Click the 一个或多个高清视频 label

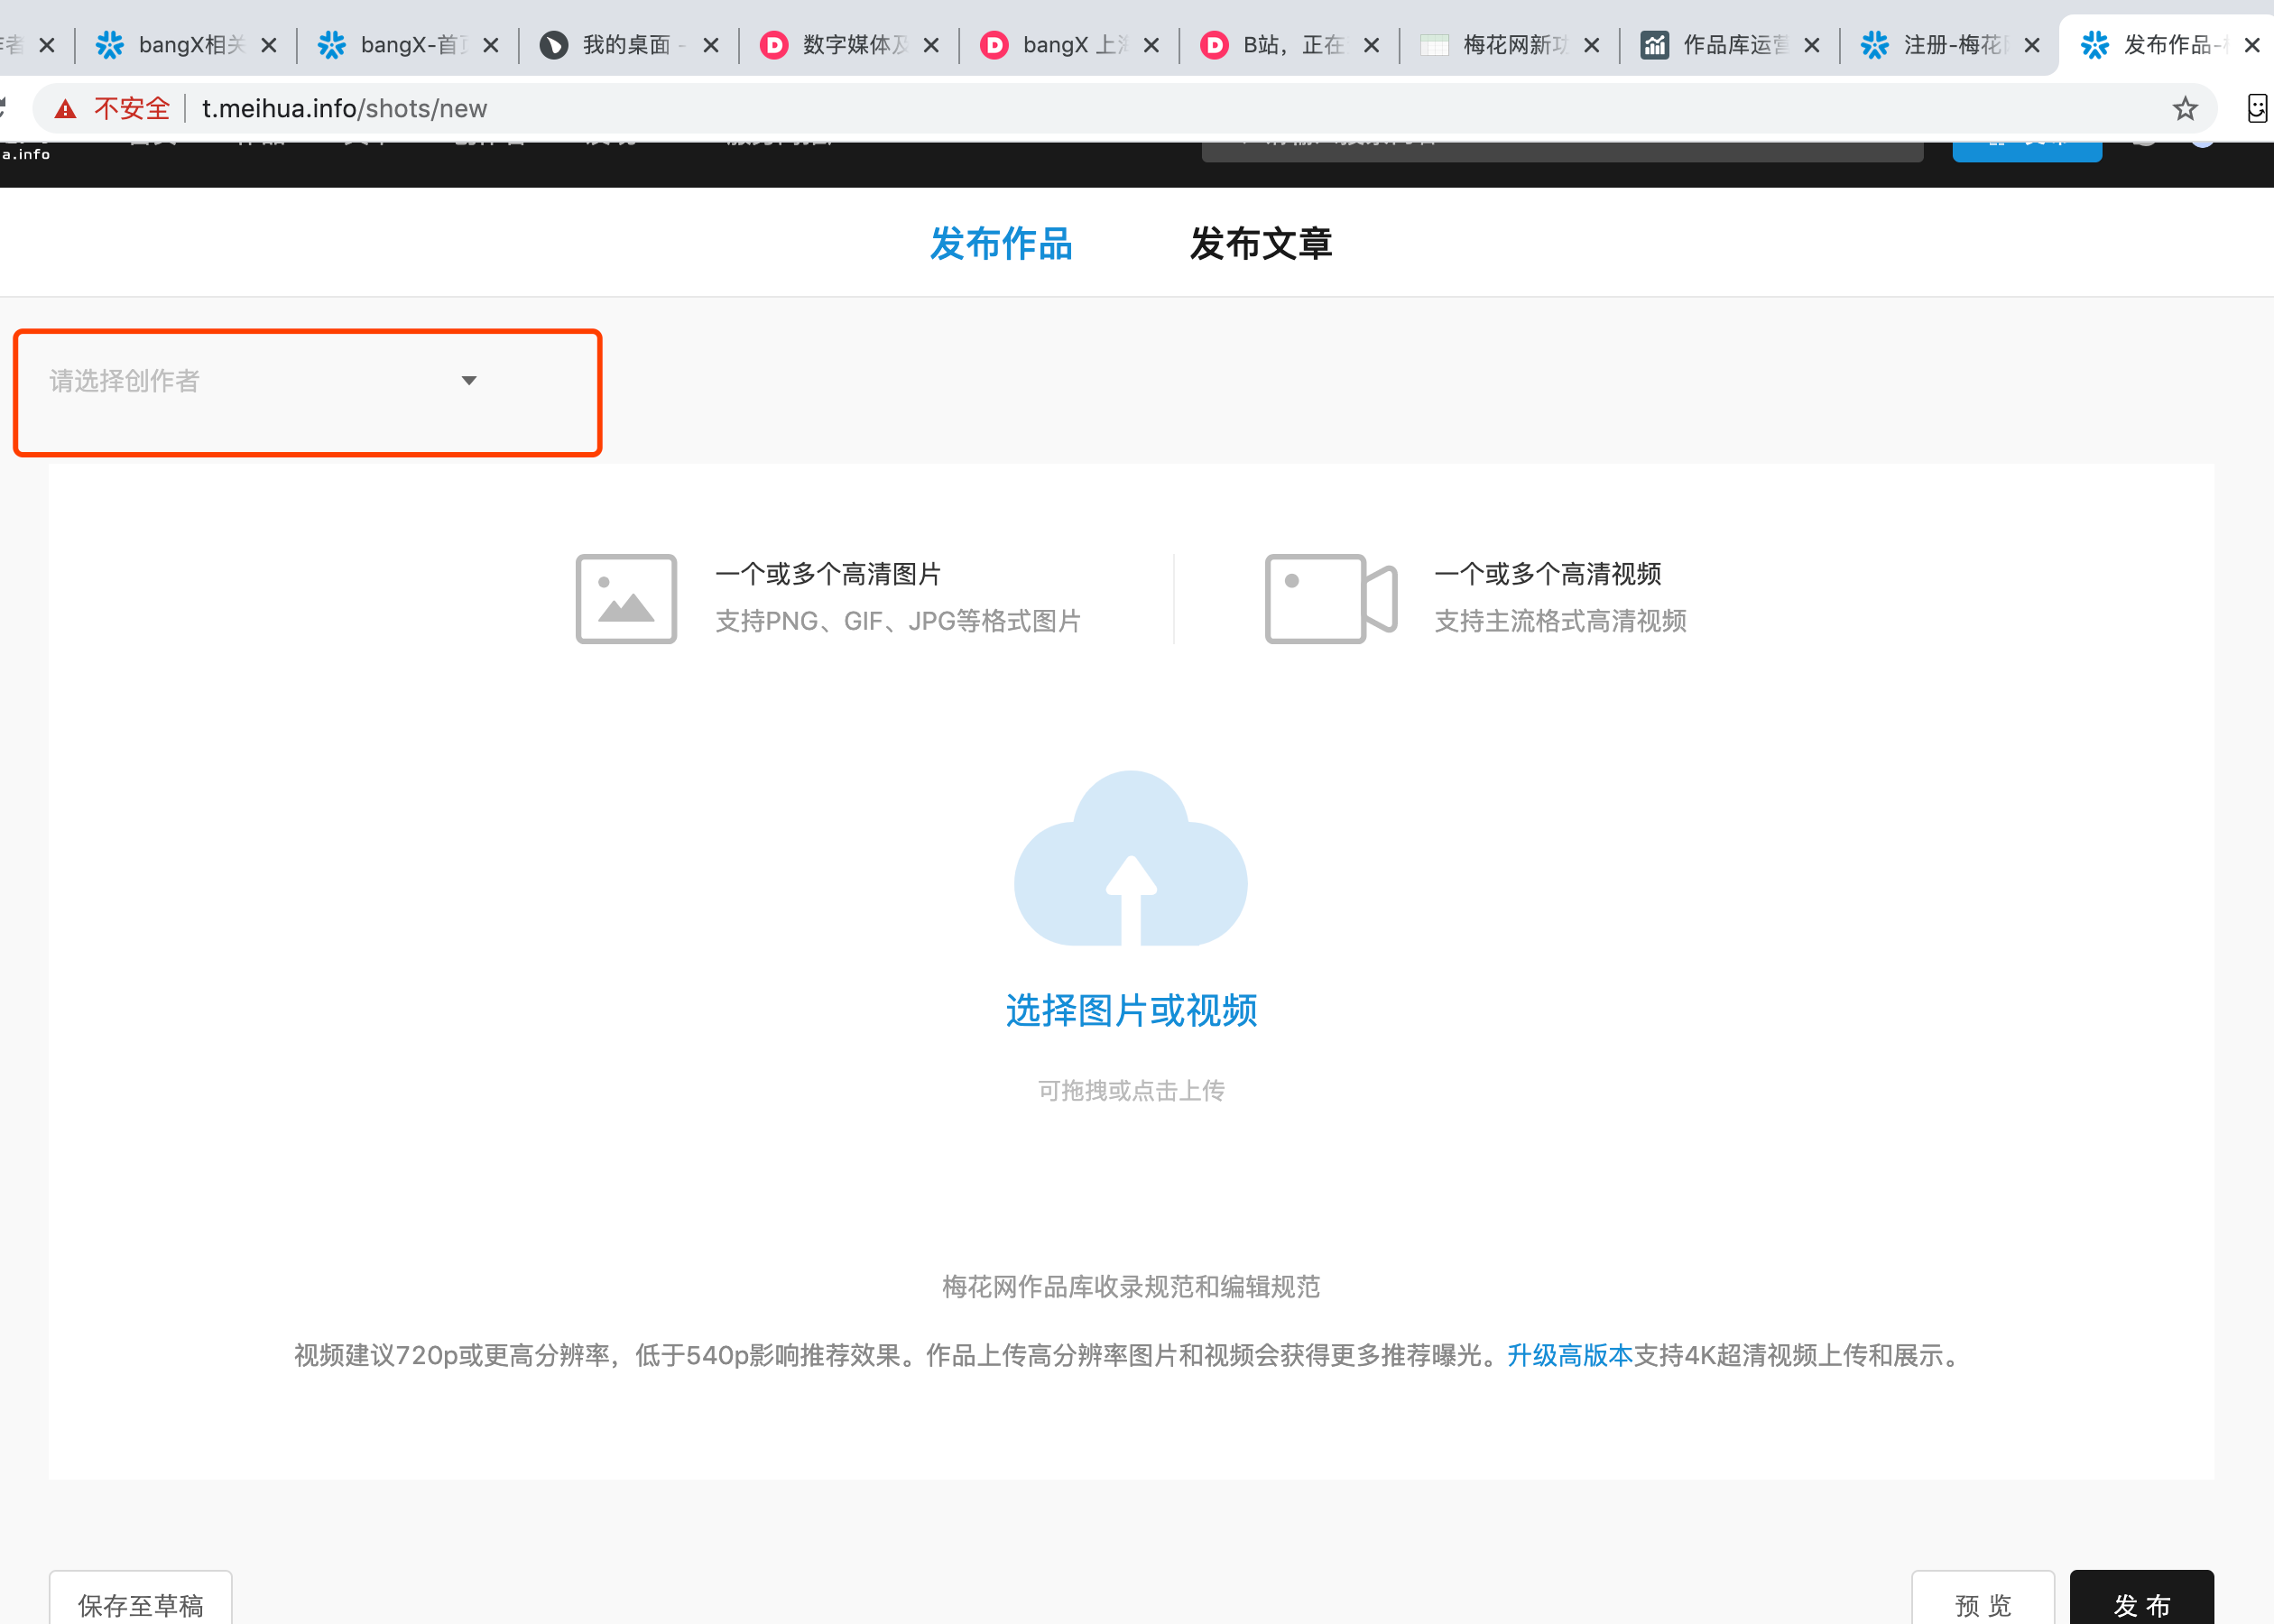click(1548, 574)
